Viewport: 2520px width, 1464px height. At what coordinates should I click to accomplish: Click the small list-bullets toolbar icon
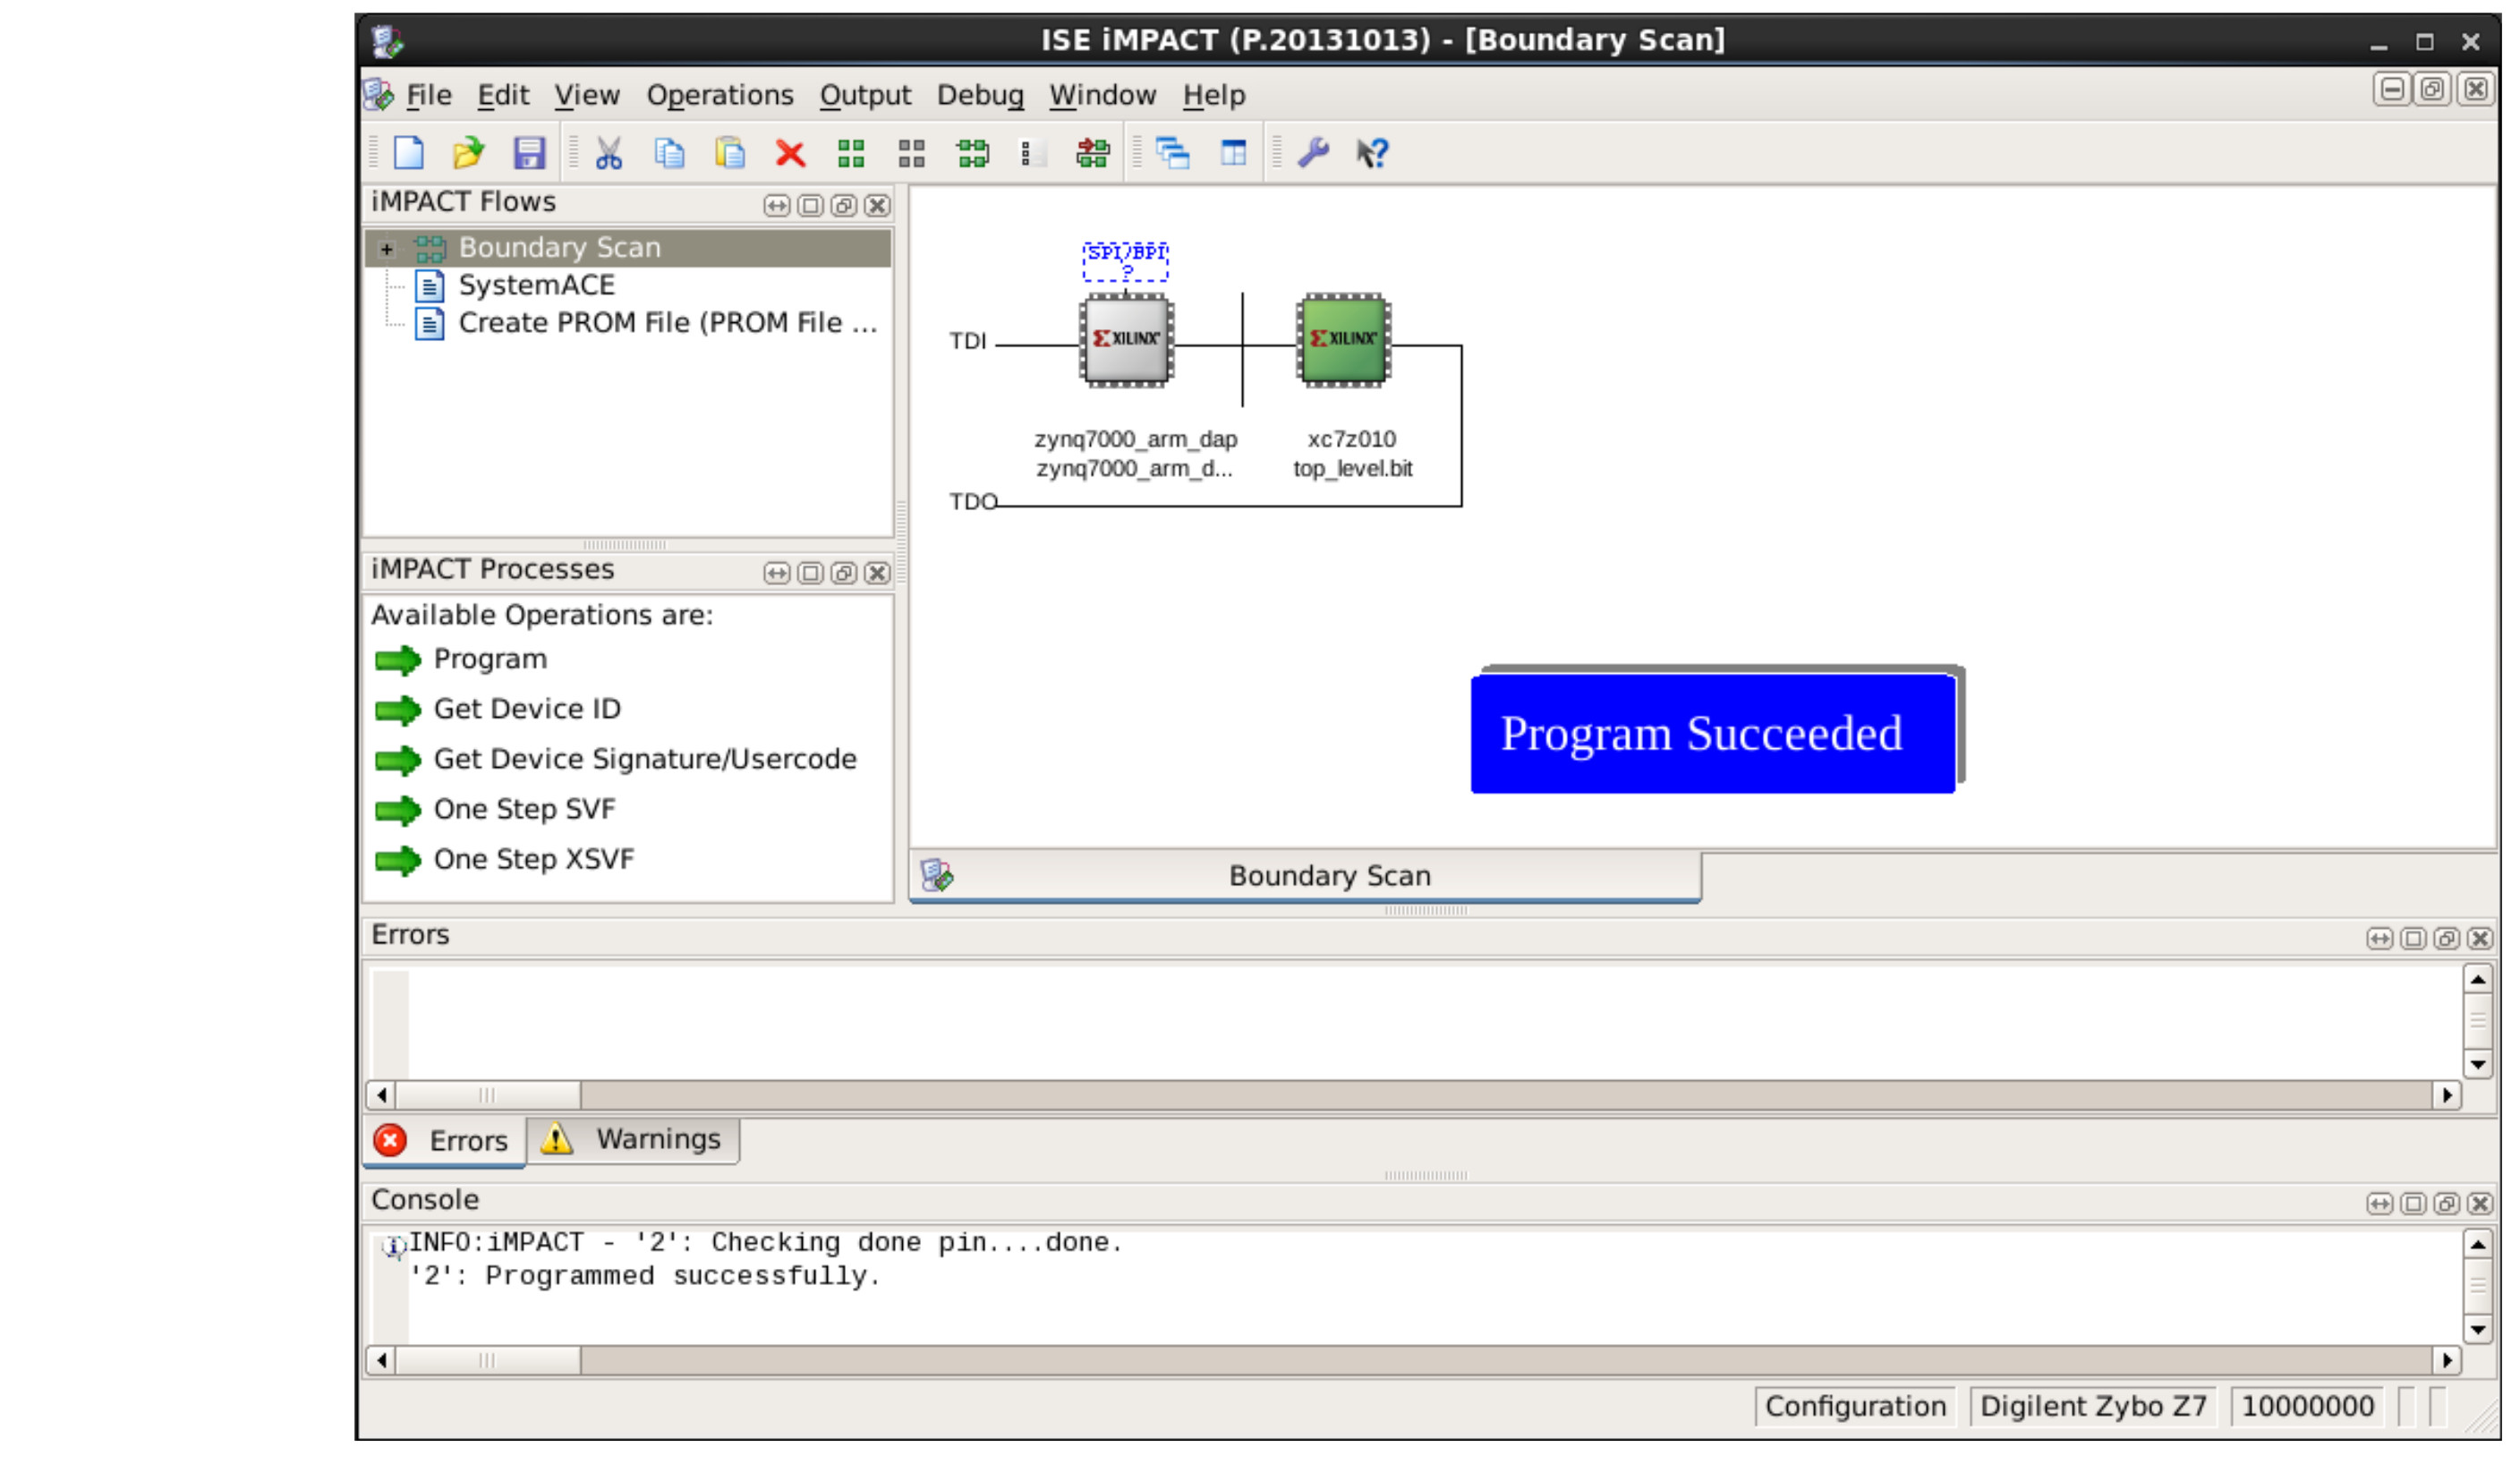pyautogui.click(x=1029, y=154)
